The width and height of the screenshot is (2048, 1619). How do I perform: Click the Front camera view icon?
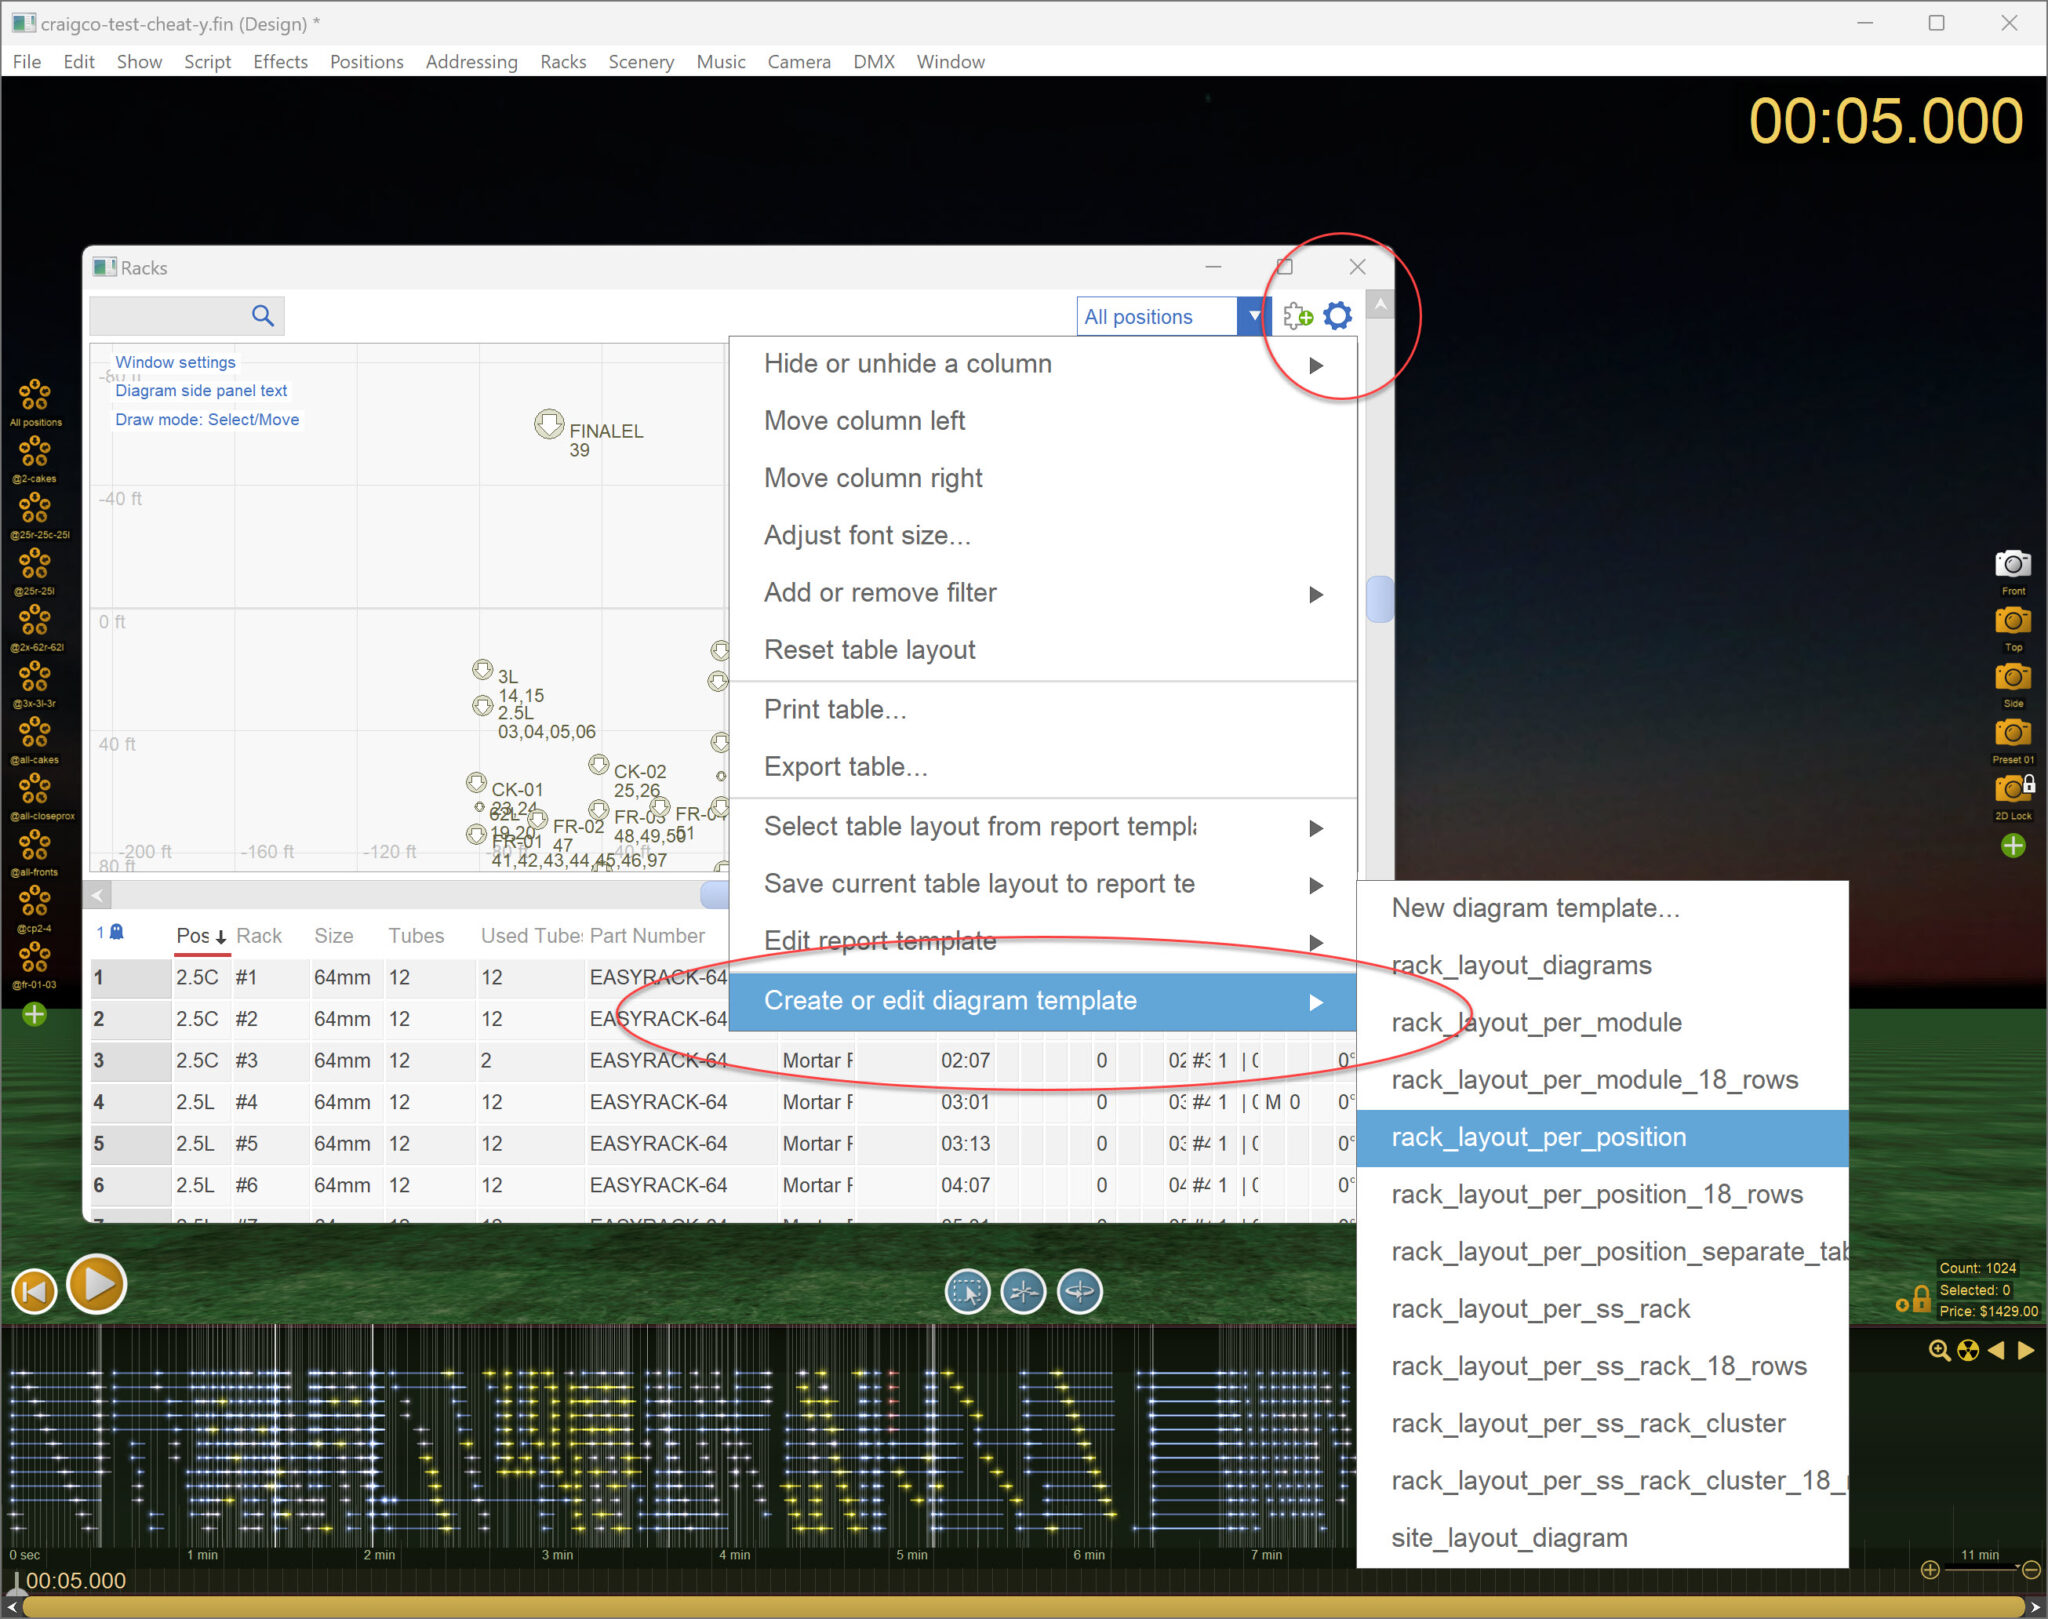coord(2012,564)
